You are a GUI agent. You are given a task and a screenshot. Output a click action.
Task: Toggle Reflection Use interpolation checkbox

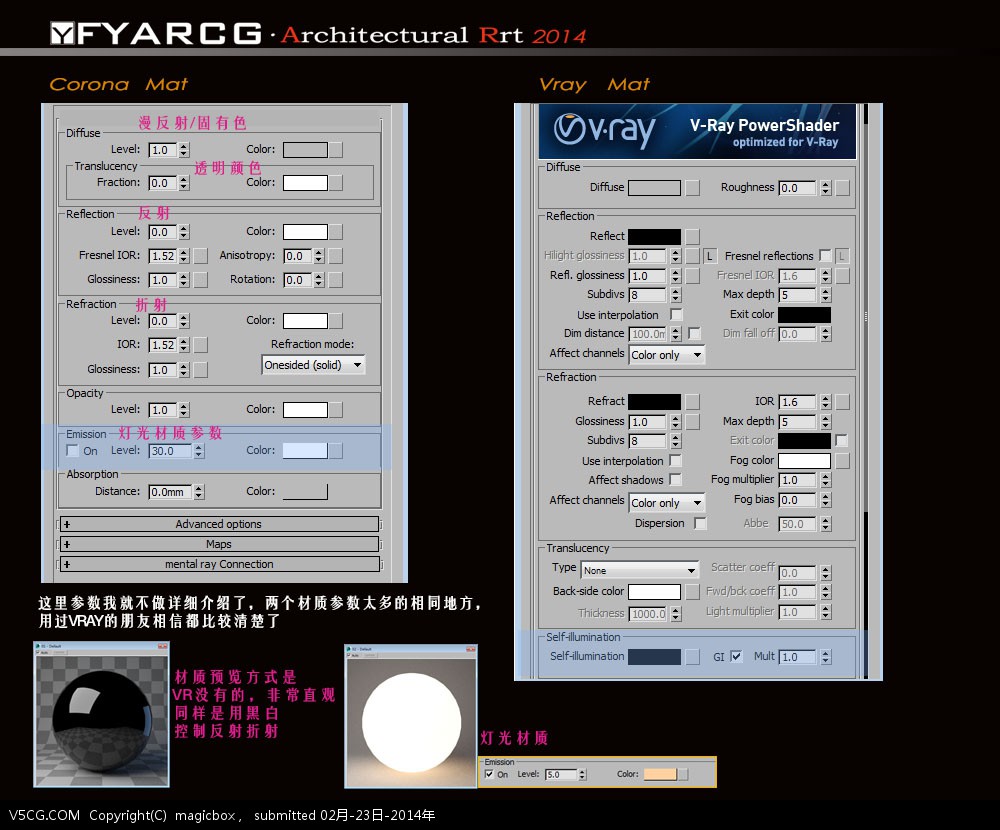[x=676, y=315]
